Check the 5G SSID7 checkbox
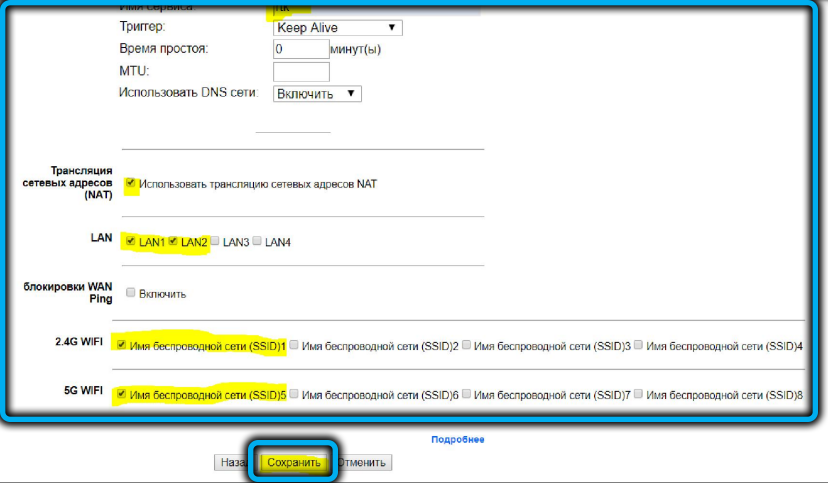 [x=466, y=395]
